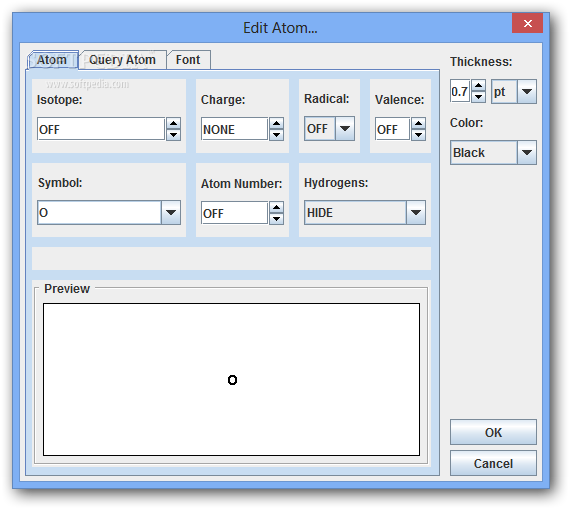Click the O atom in the preview
This screenshot has height=509, width=570.
tap(232, 380)
